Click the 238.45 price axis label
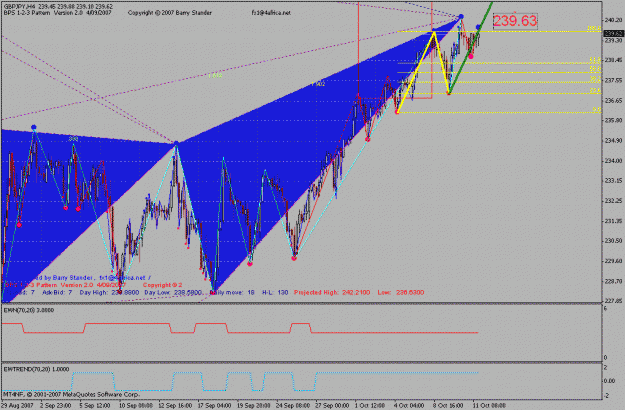Viewport: 625px width, 410px height. [x=613, y=60]
